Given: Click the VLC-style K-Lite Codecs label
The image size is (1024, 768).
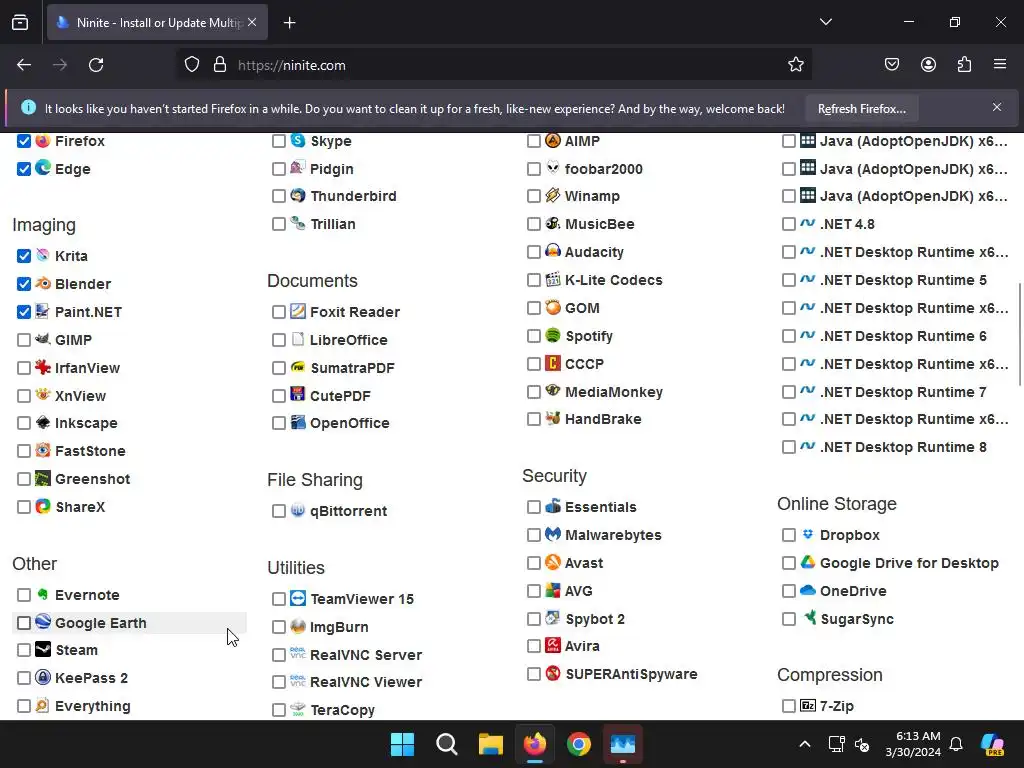Looking at the screenshot, I should 613,280.
